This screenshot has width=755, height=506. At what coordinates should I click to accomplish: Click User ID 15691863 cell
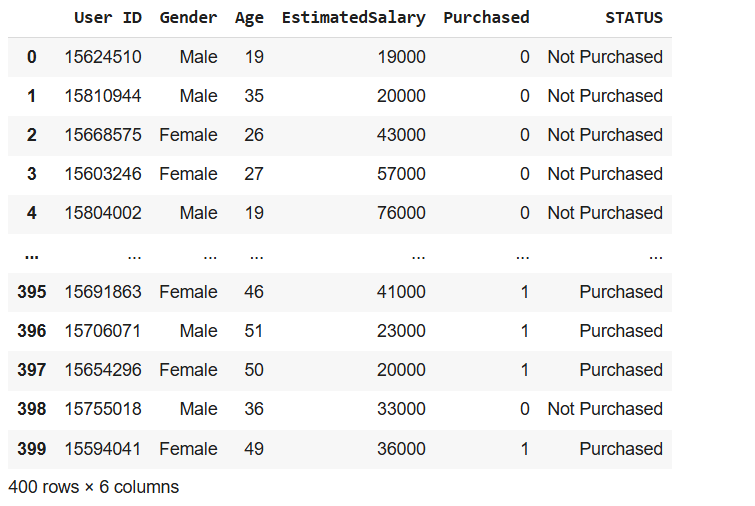click(x=103, y=292)
